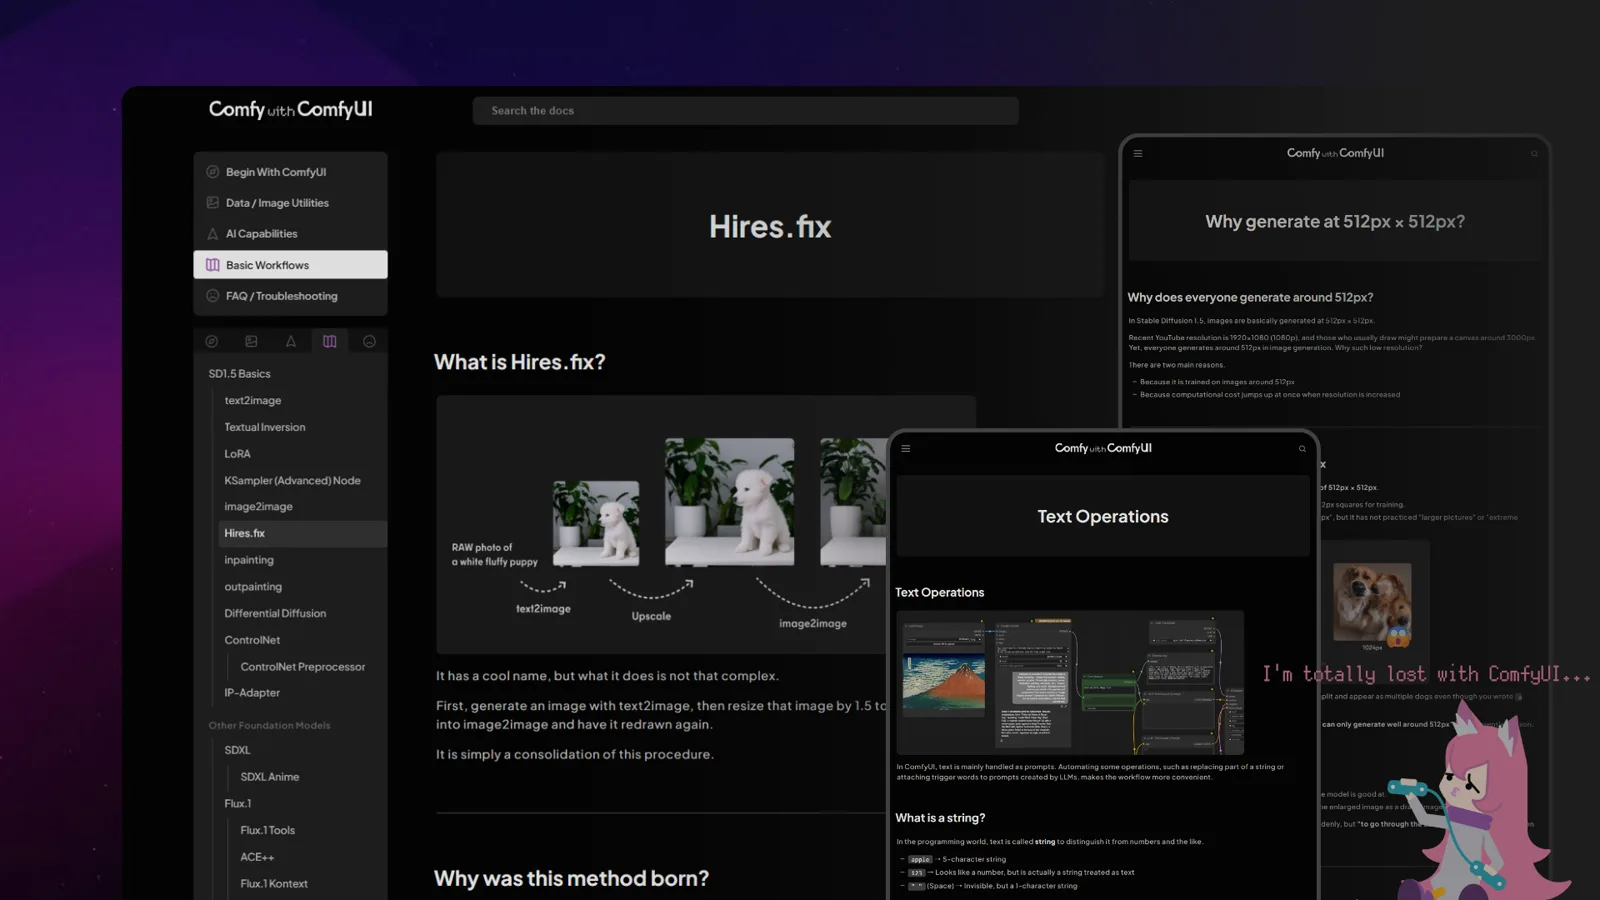This screenshot has width=1600, height=900.
Task: Click the Other Foundation Models group heading
Action: (269, 726)
